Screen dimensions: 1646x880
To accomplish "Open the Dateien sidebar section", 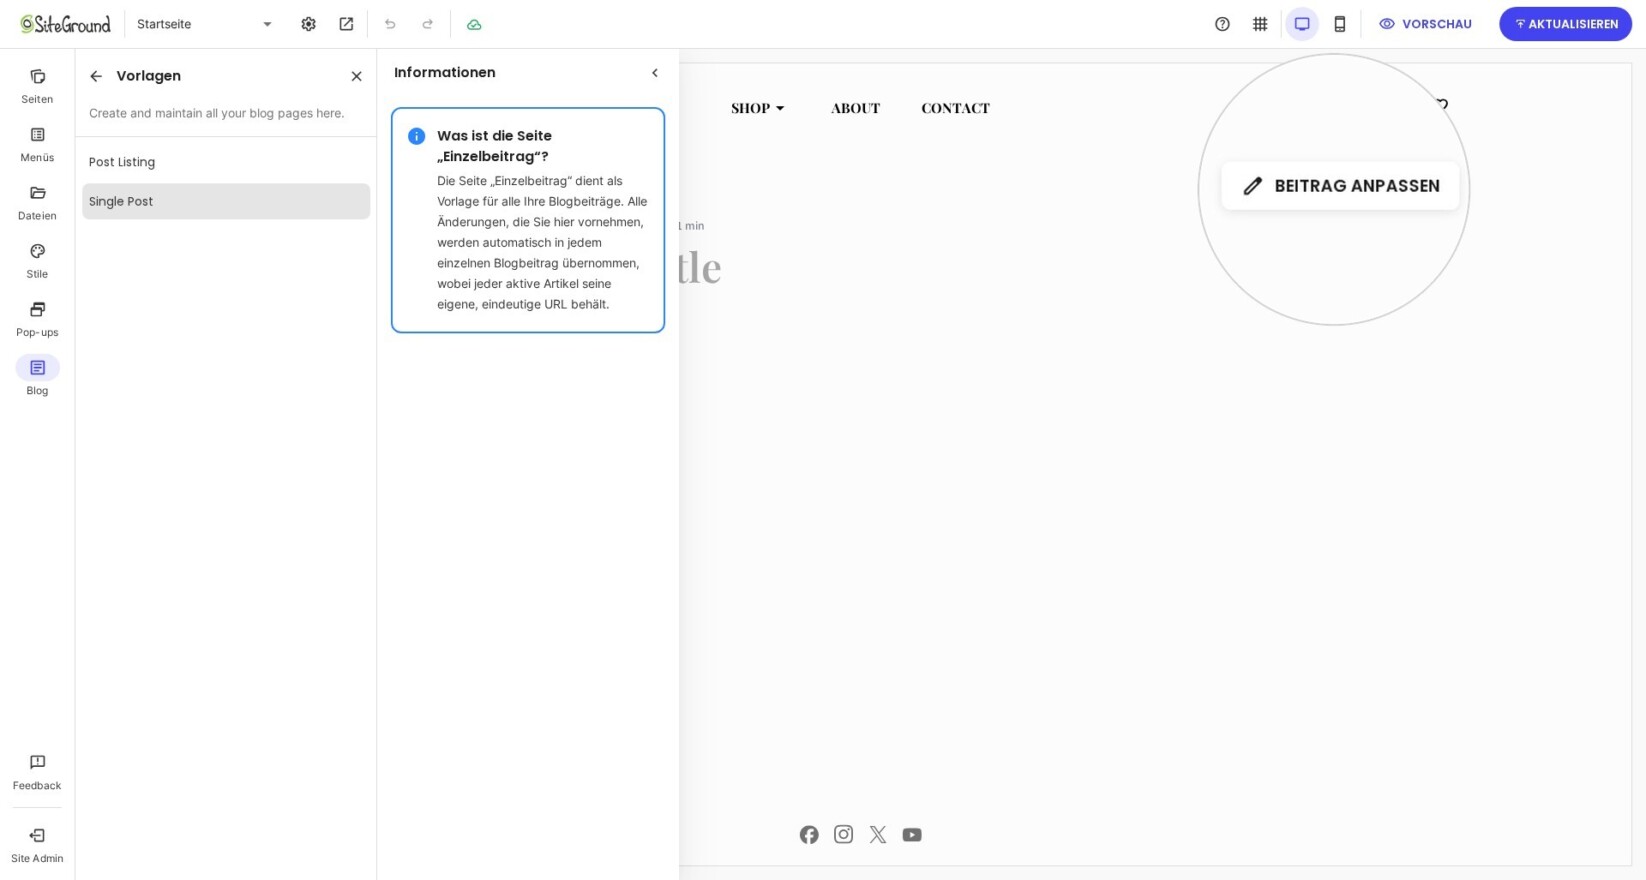I will (37, 202).
